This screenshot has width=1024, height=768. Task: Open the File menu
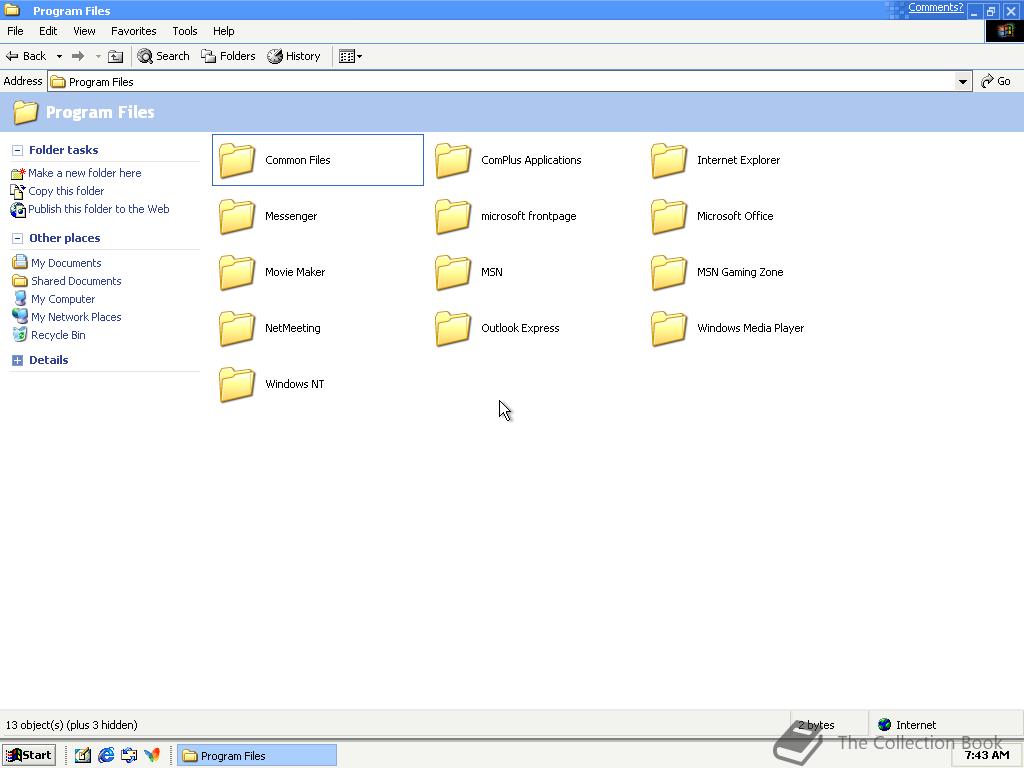point(15,31)
